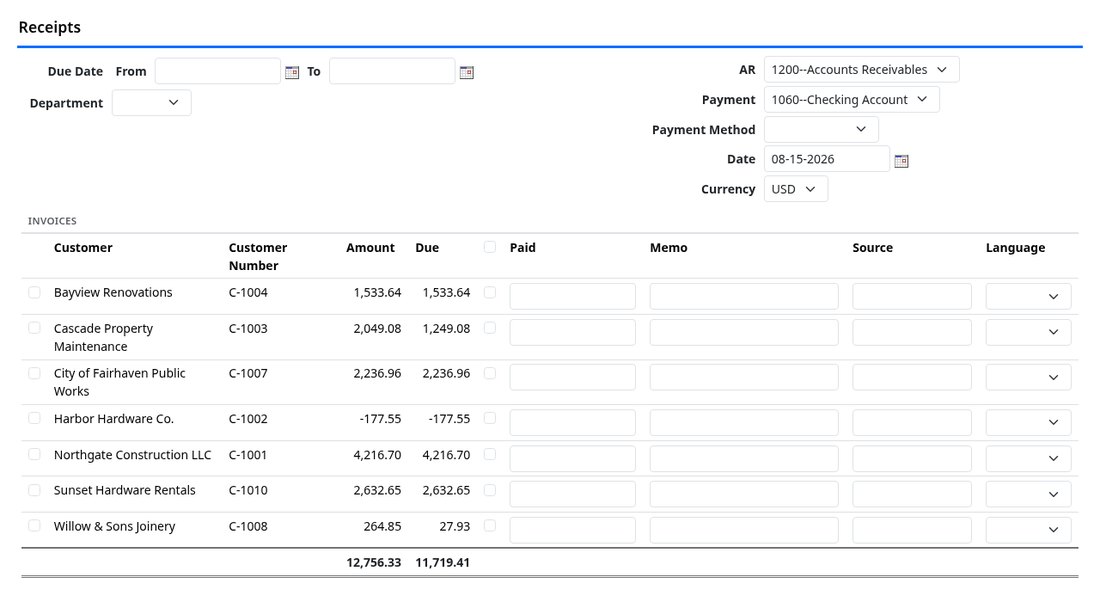1100x602 pixels.
Task: Open Language dropdown for Willow & Sons Joinery
Action: (x=1028, y=530)
